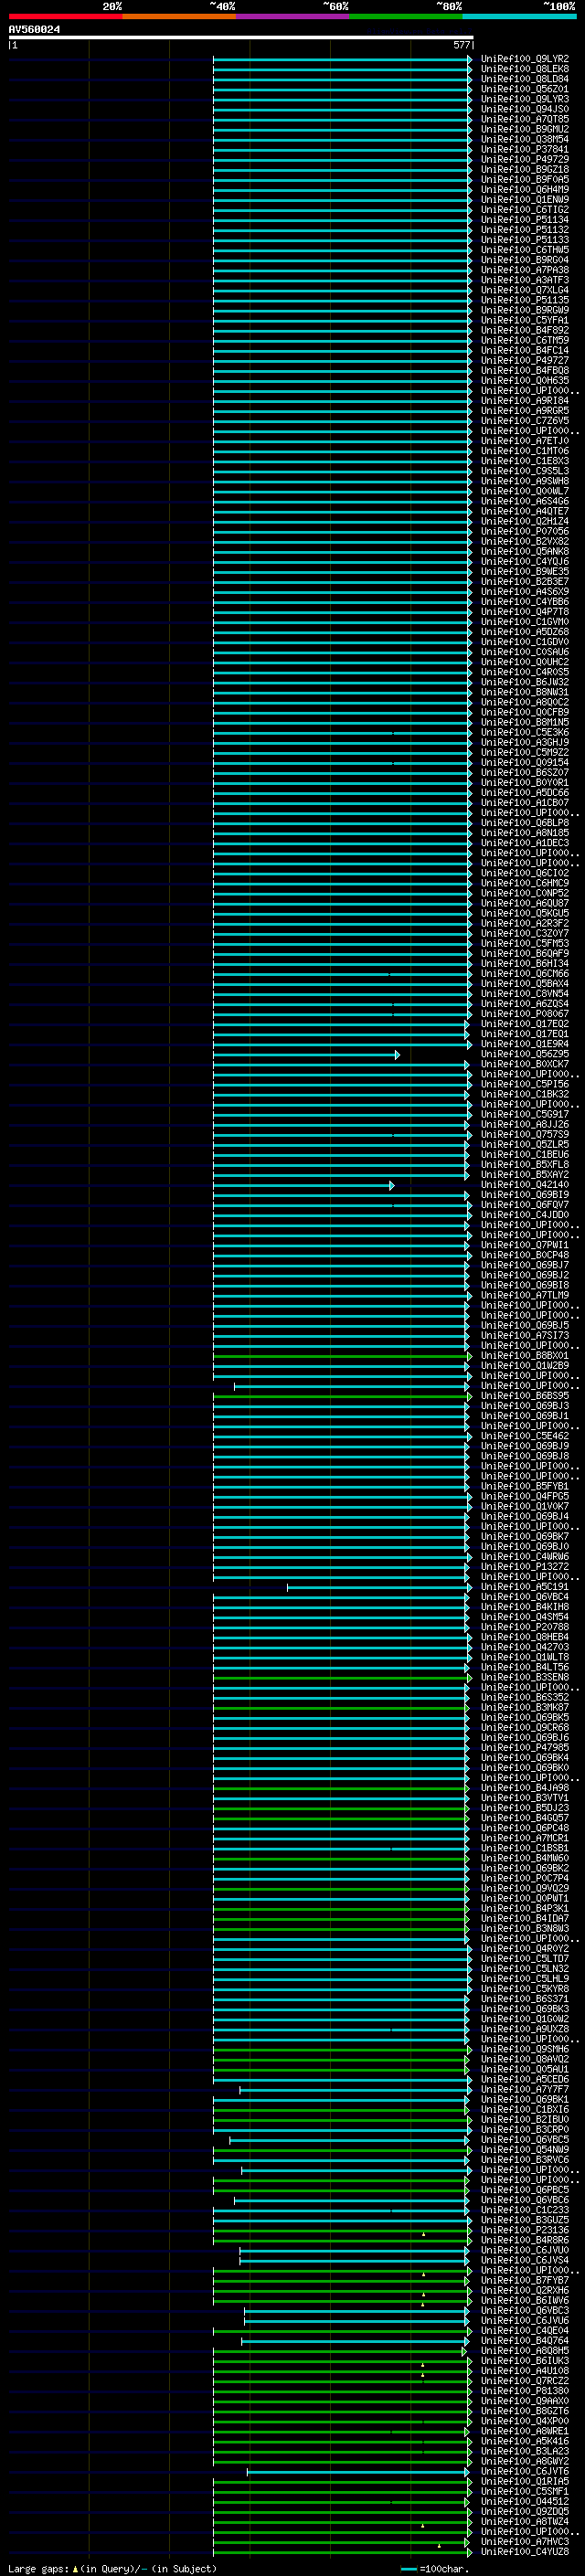Image resolution: width=585 pixels, height=2576 pixels.
Task: Select hit label UniRef100_Q757S9
Action: coord(524,1134)
